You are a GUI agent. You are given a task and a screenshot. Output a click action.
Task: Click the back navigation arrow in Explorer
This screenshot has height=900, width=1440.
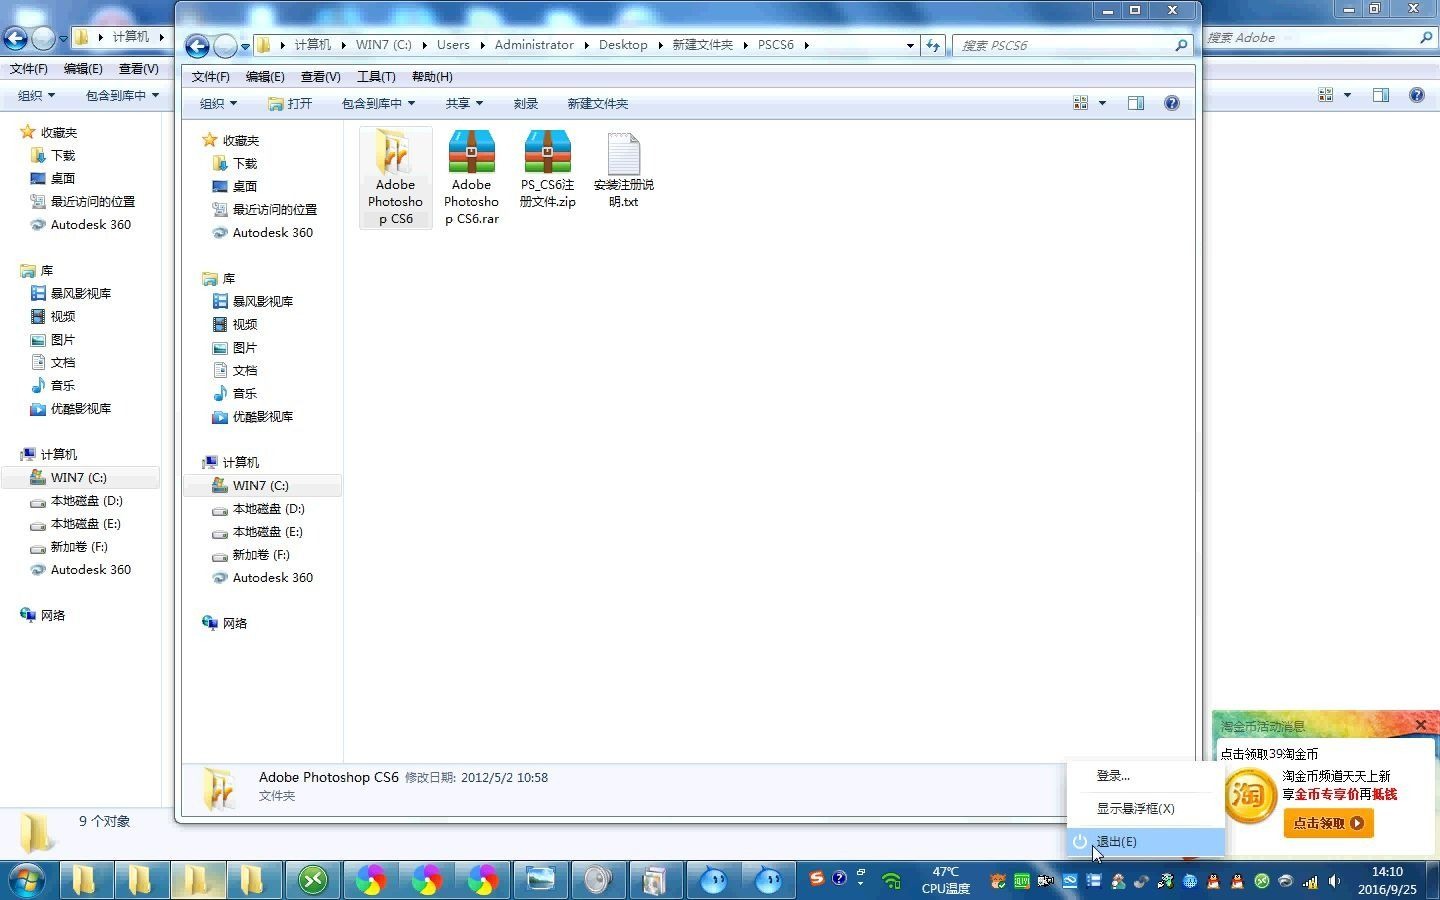197,45
